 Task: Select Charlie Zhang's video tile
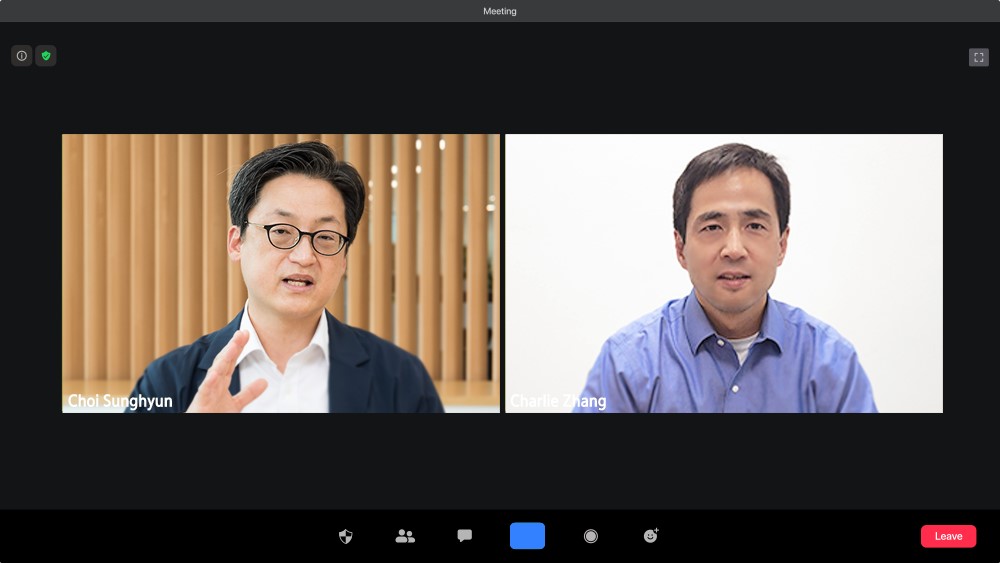[724, 273]
